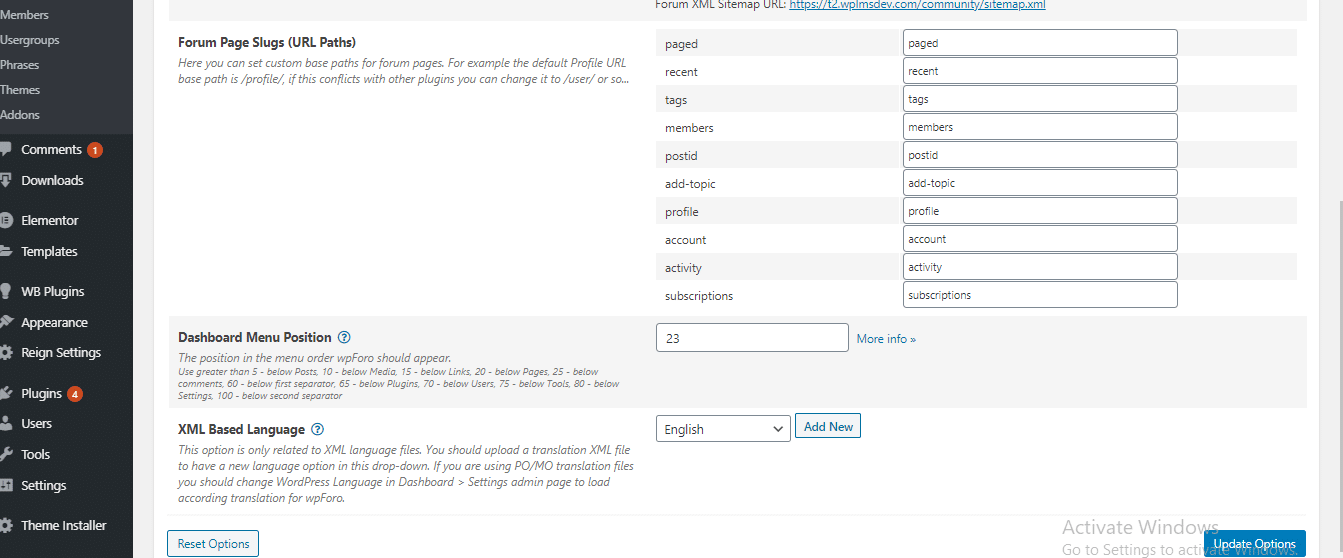The image size is (1343, 558).
Task: Click the Update Options button
Action: (1254, 544)
